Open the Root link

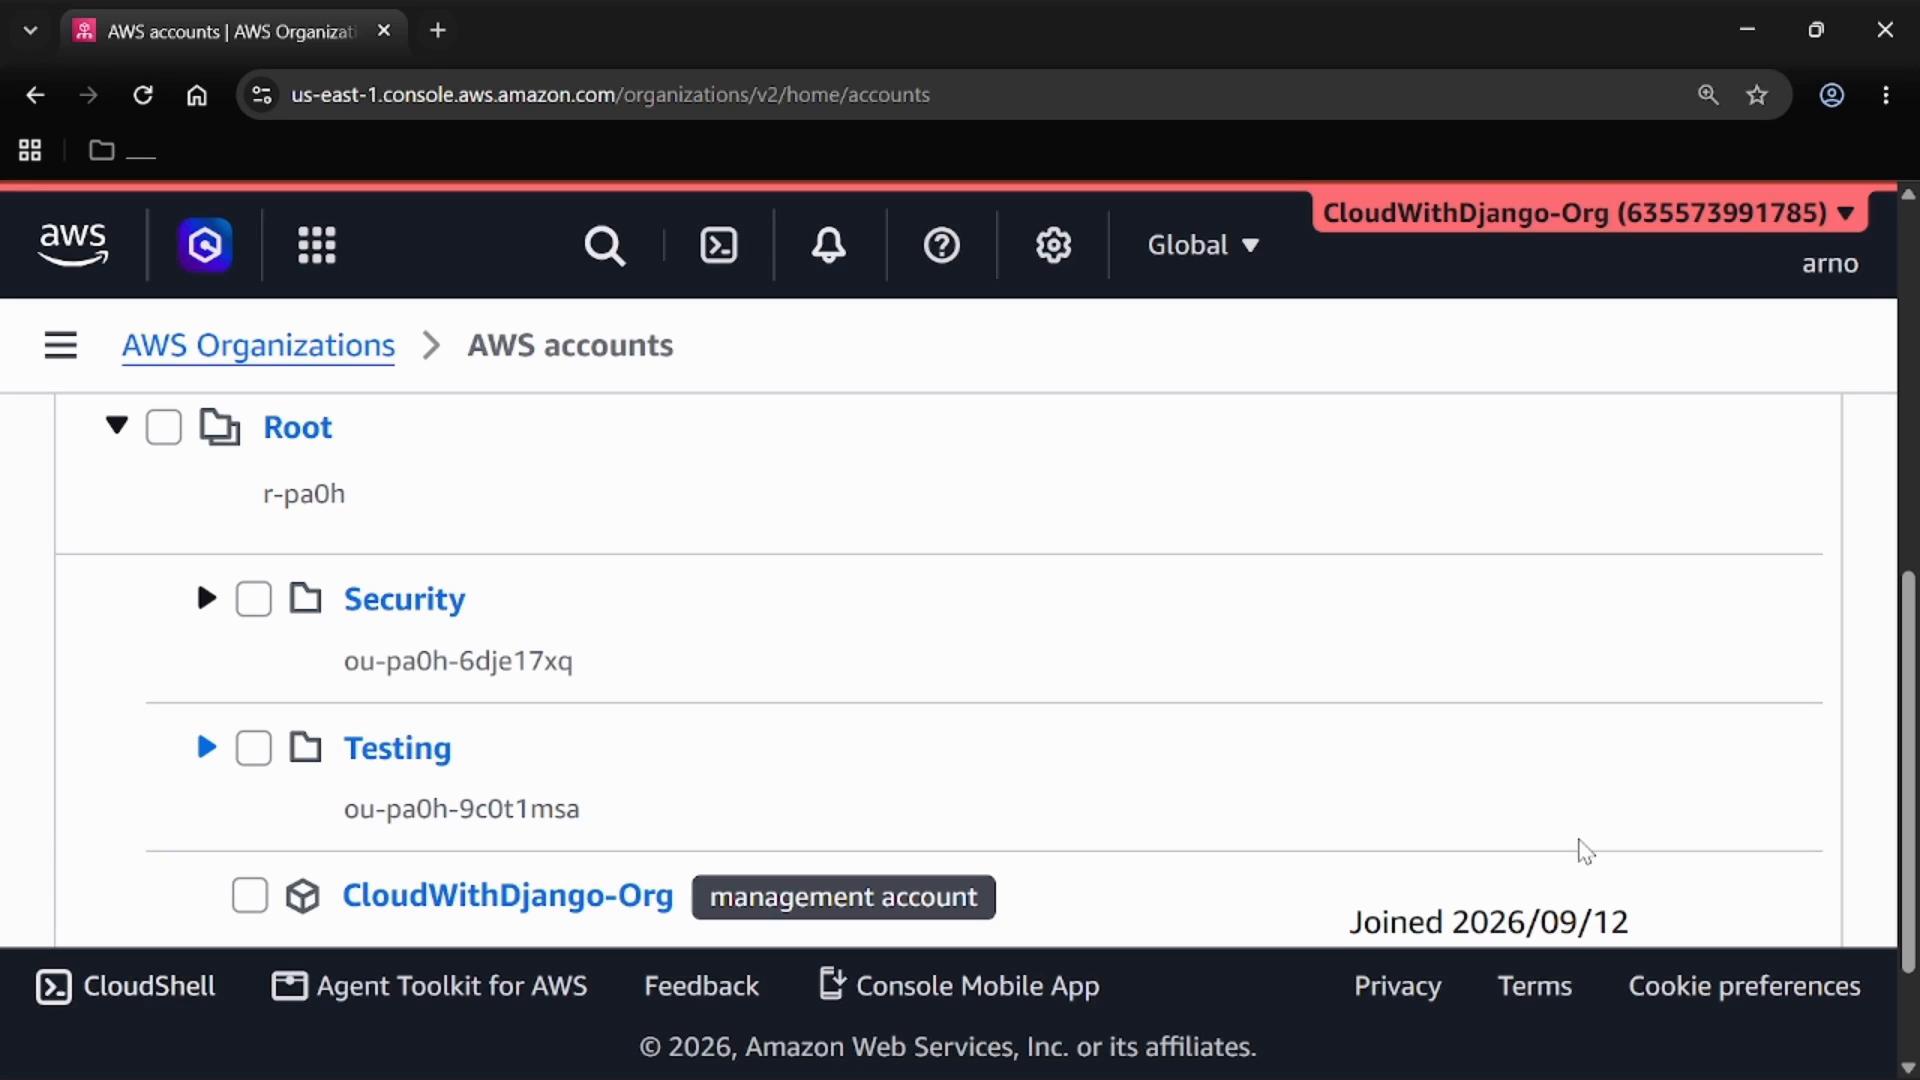pyautogui.click(x=297, y=427)
